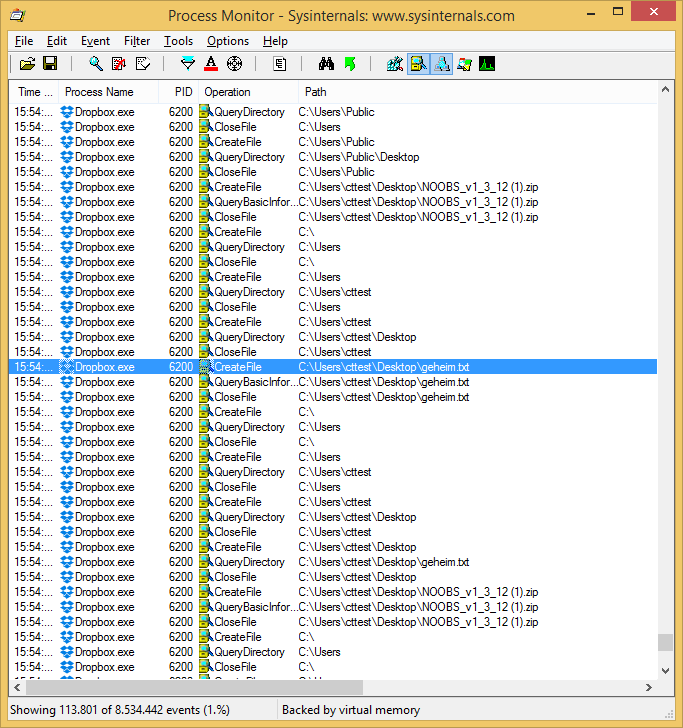Open the Filter menu
683x728 pixels.
point(137,41)
